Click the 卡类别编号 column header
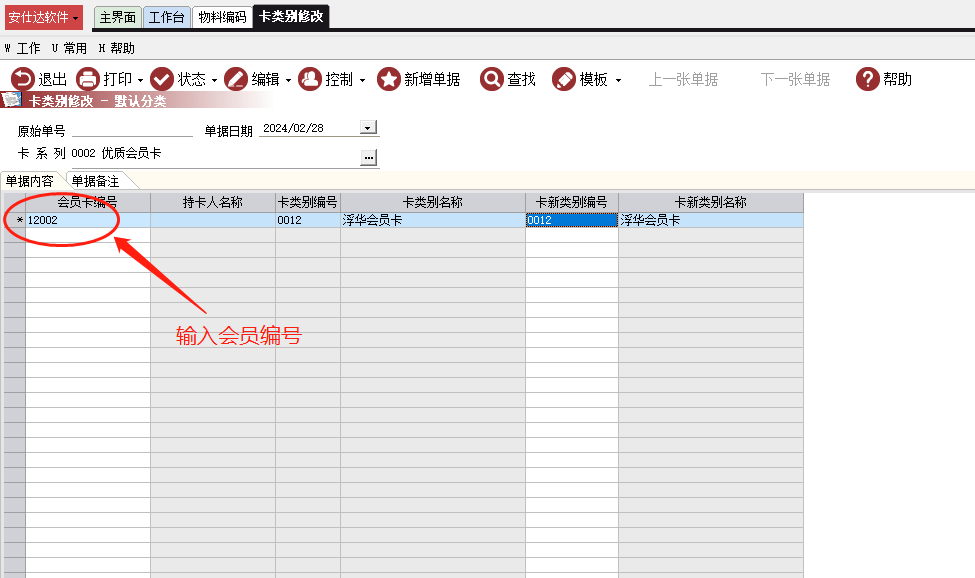 308,203
